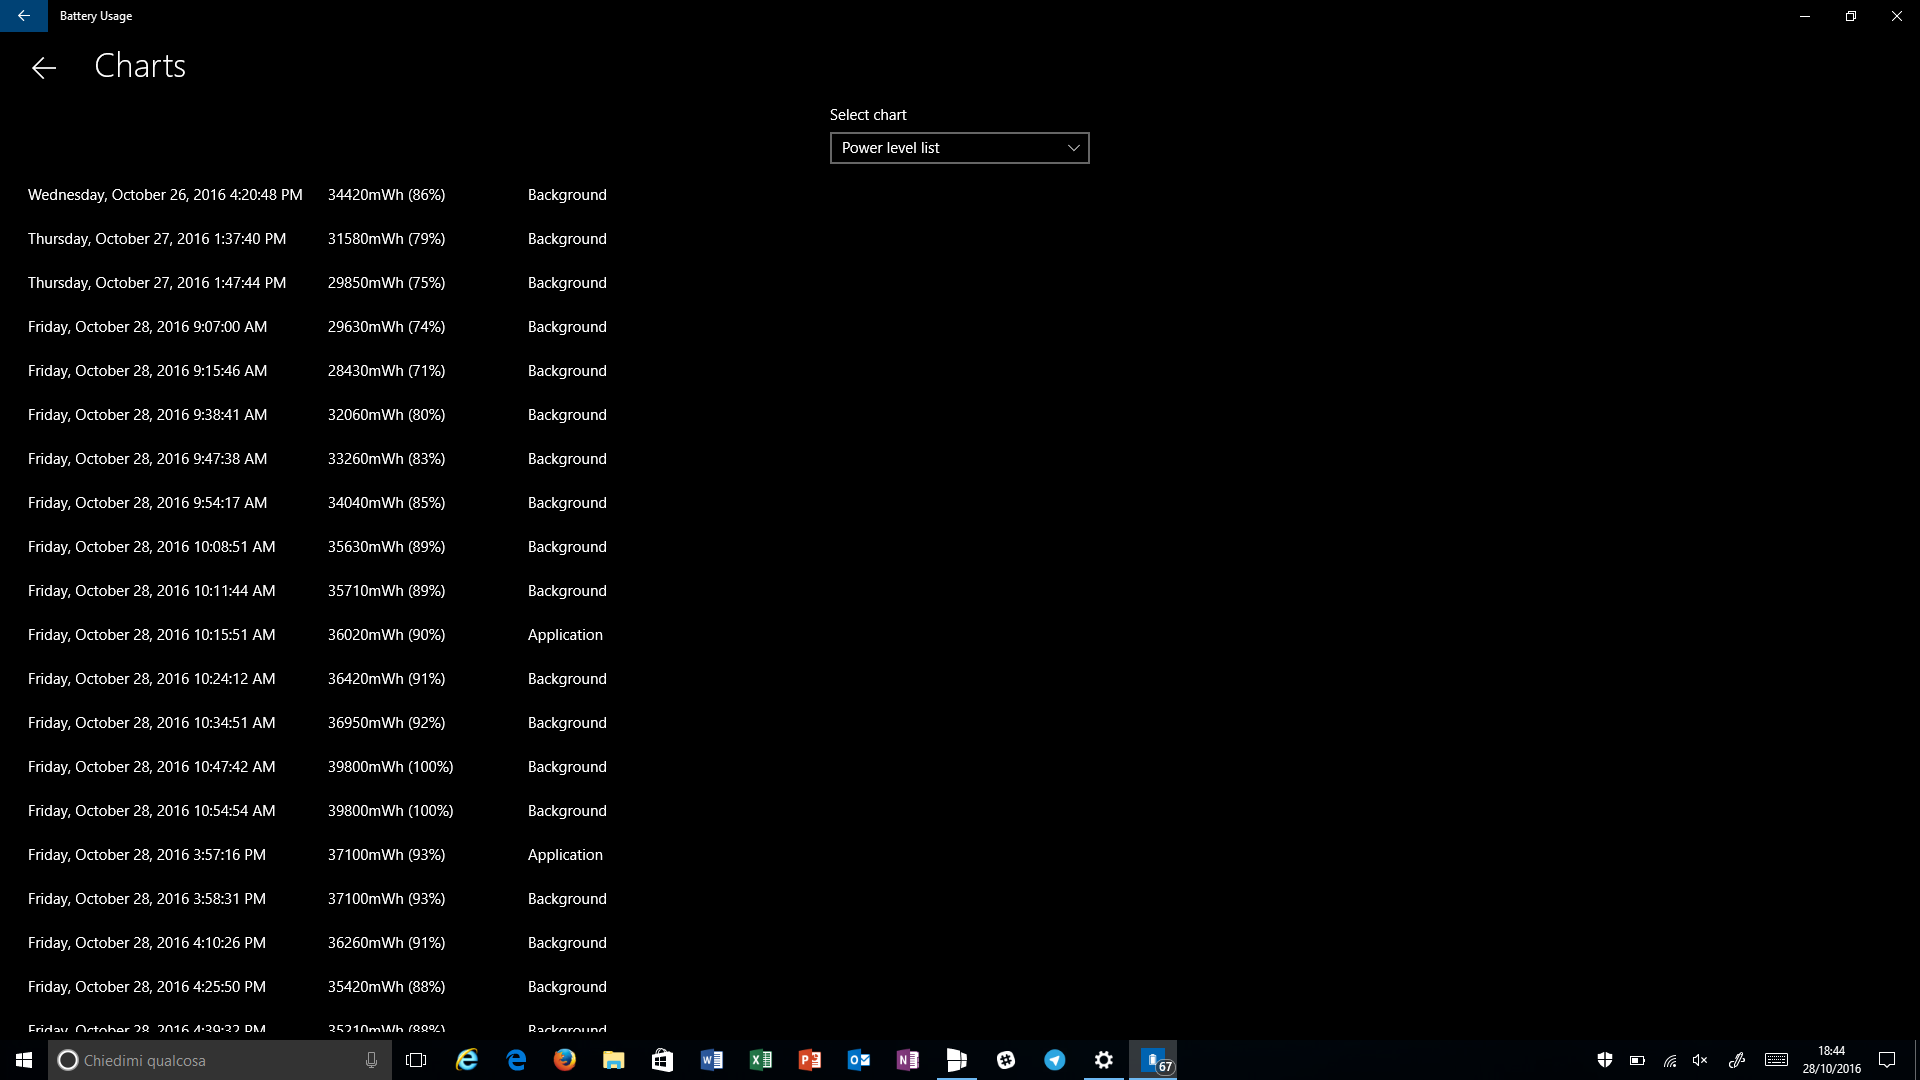The width and height of the screenshot is (1920, 1080).
Task: Open Microsoft Edge from the taskbar
Action: click(516, 1060)
